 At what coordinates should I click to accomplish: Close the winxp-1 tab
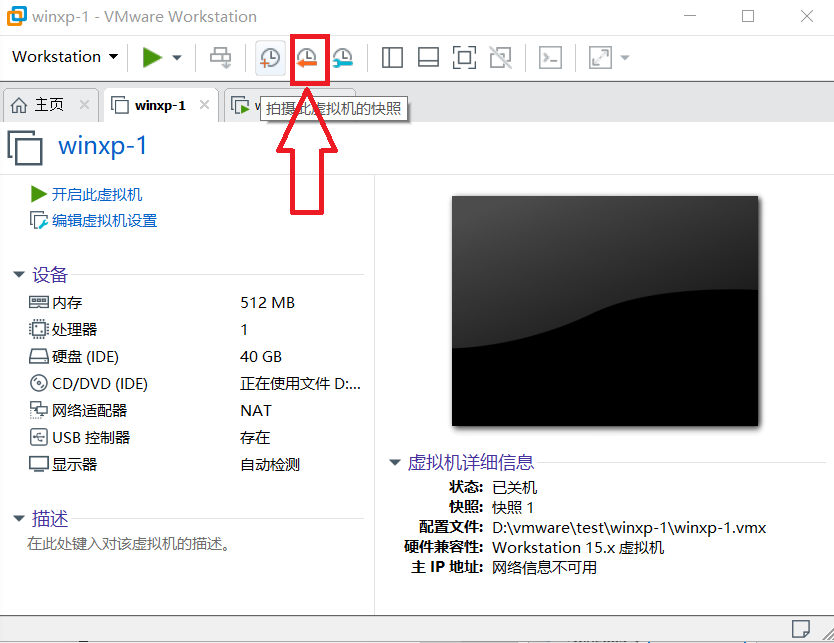point(204,105)
